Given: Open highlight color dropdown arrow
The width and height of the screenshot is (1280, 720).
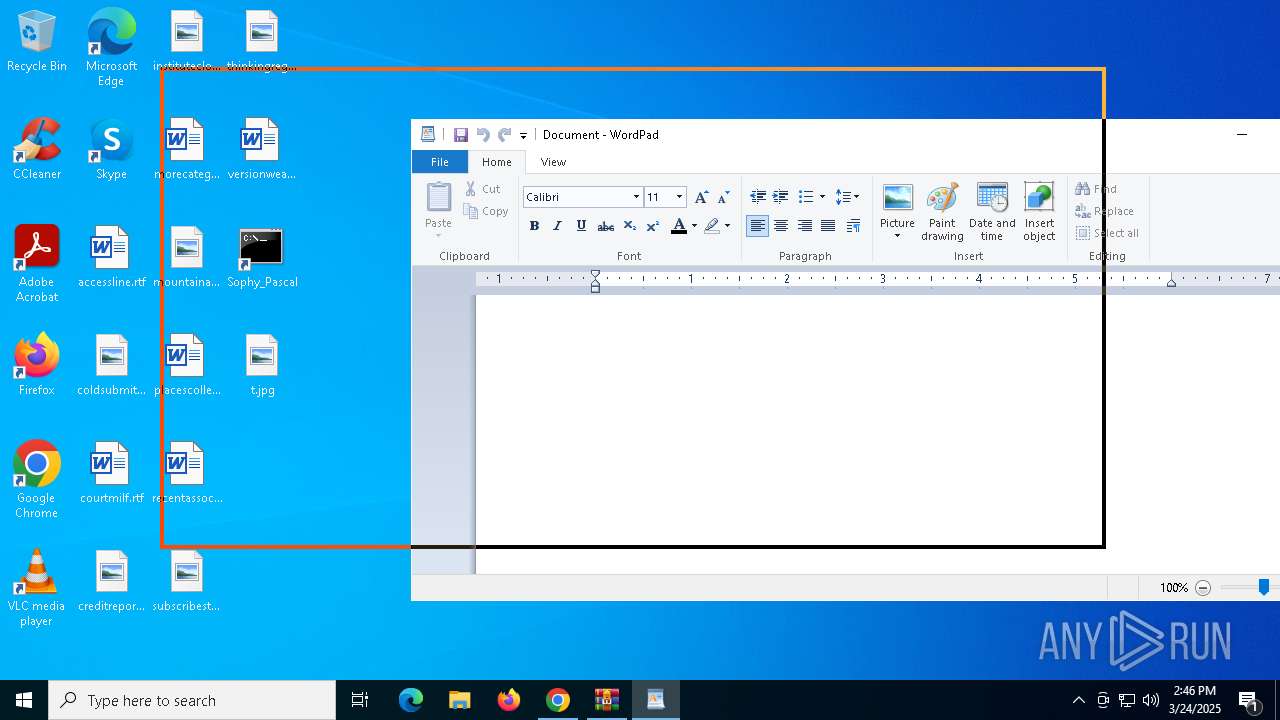Looking at the screenshot, I should 727,226.
